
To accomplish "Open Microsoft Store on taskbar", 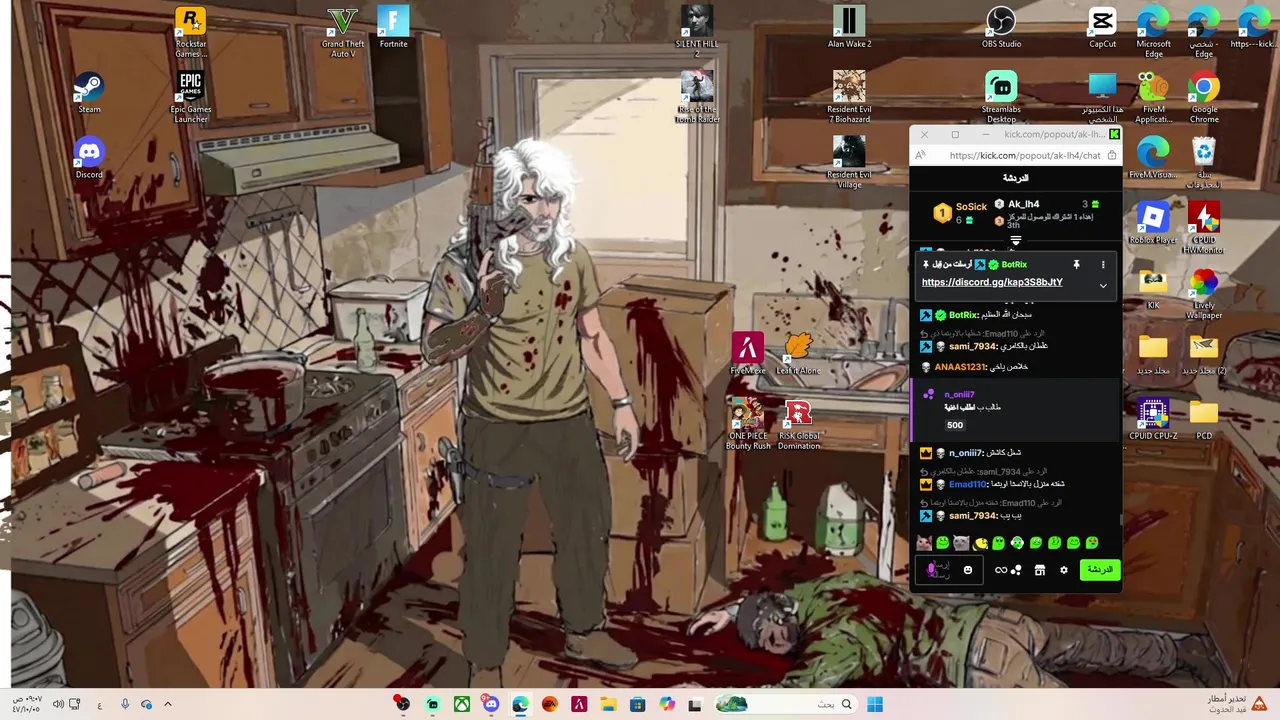I will (x=637, y=704).
